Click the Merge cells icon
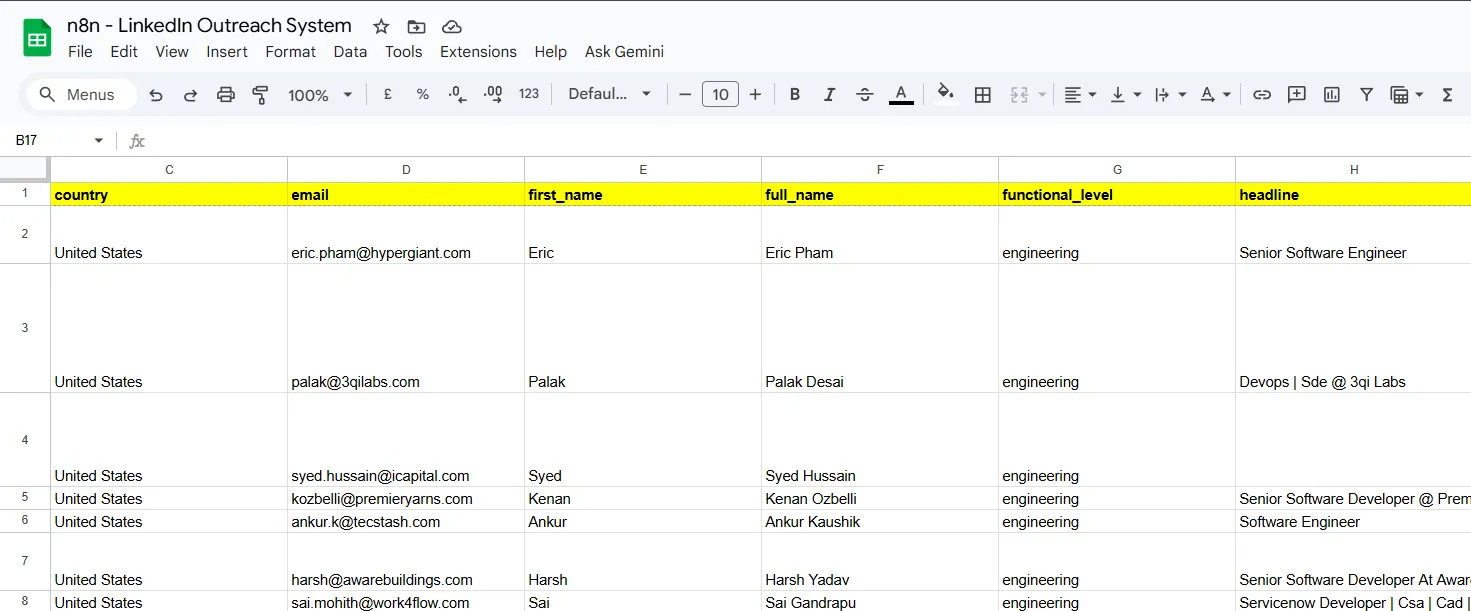Screen dimensions: 1471x611 [1019, 94]
